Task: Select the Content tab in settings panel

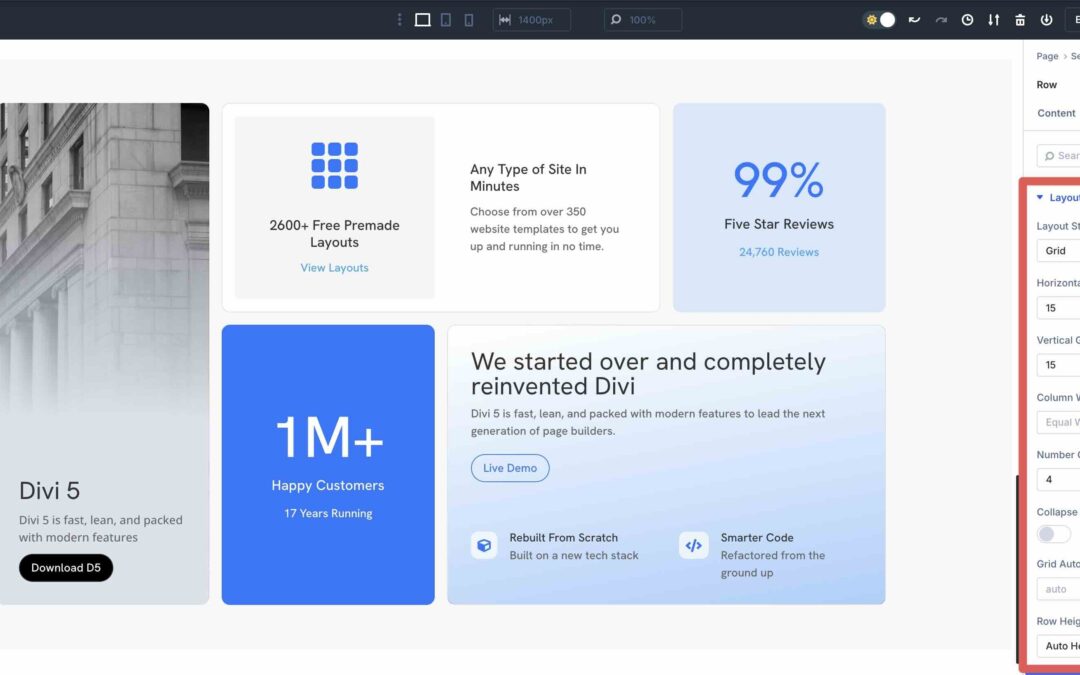Action: coord(1055,113)
